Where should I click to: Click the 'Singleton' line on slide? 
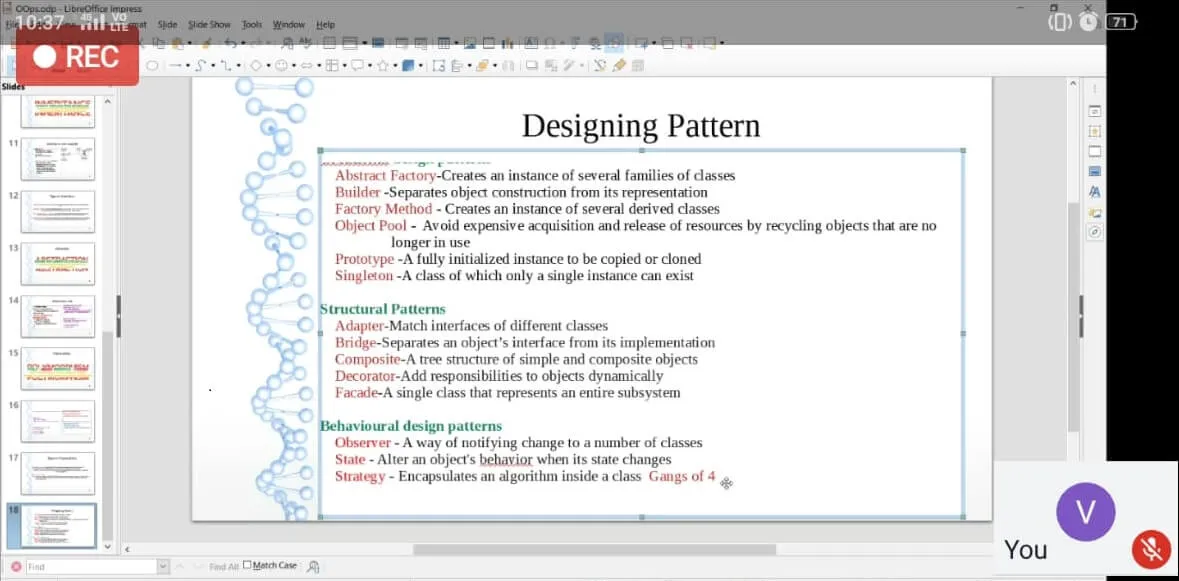[514, 275]
